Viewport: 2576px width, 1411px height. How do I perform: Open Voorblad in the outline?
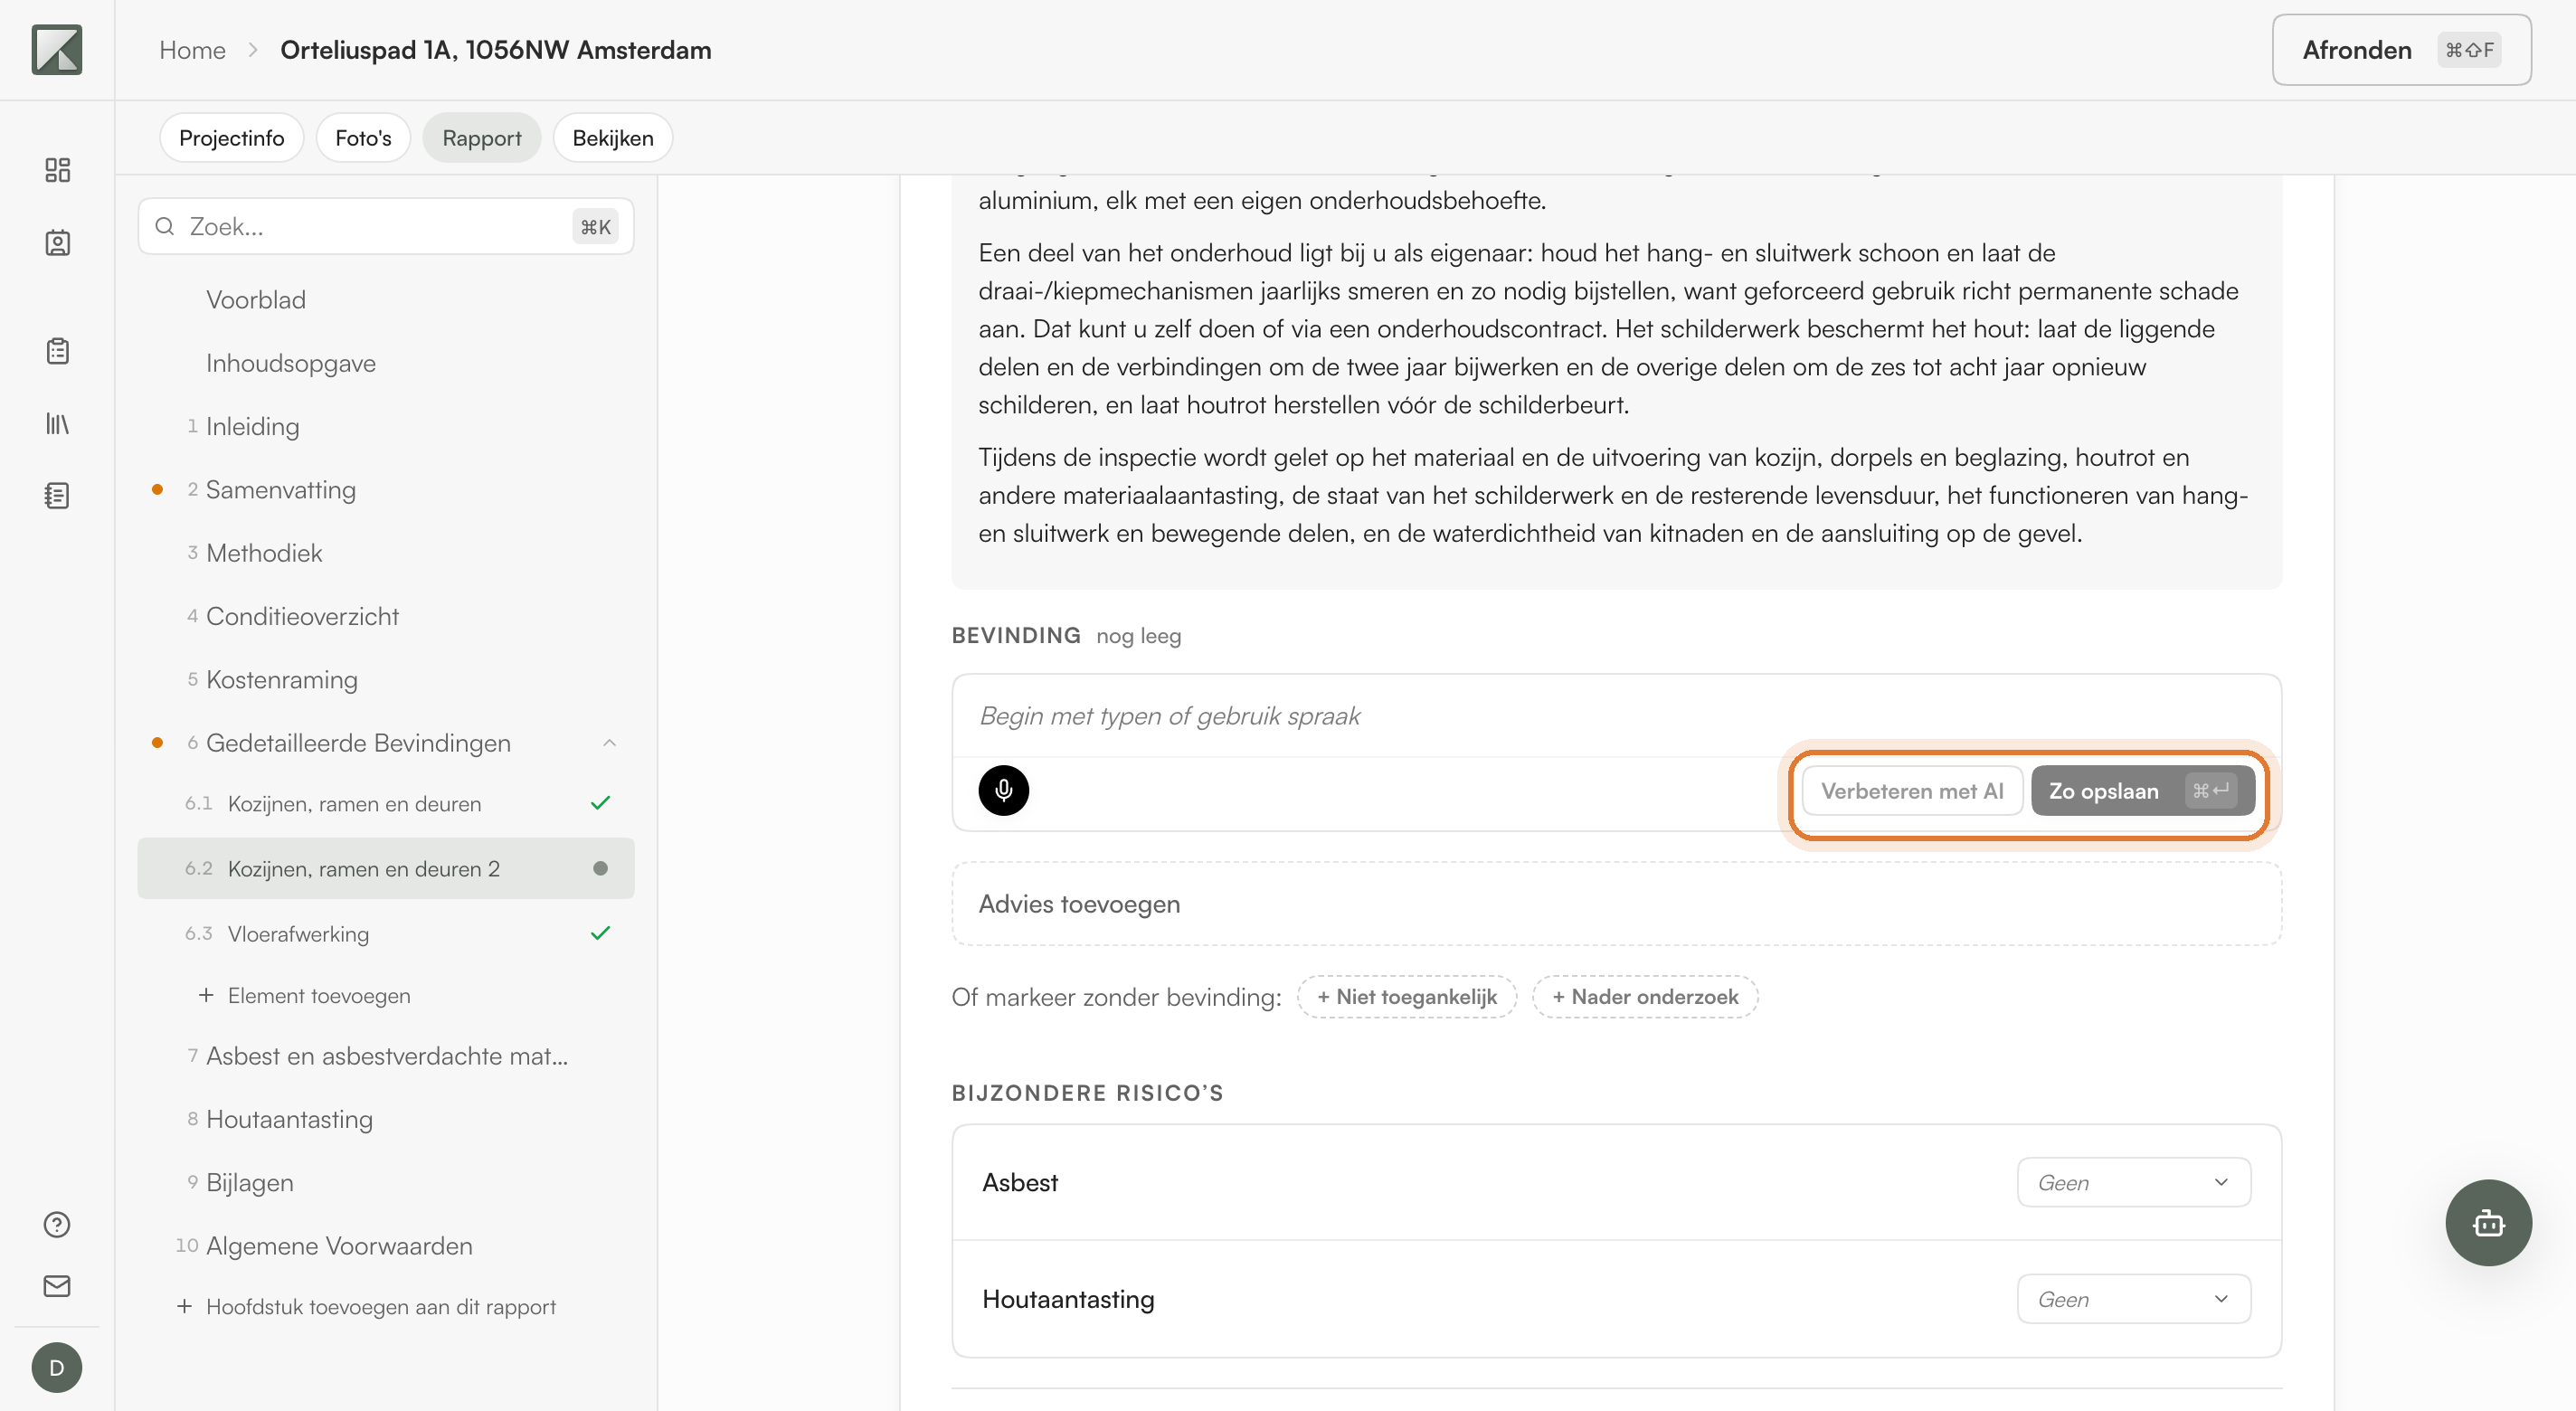pos(256,300)
